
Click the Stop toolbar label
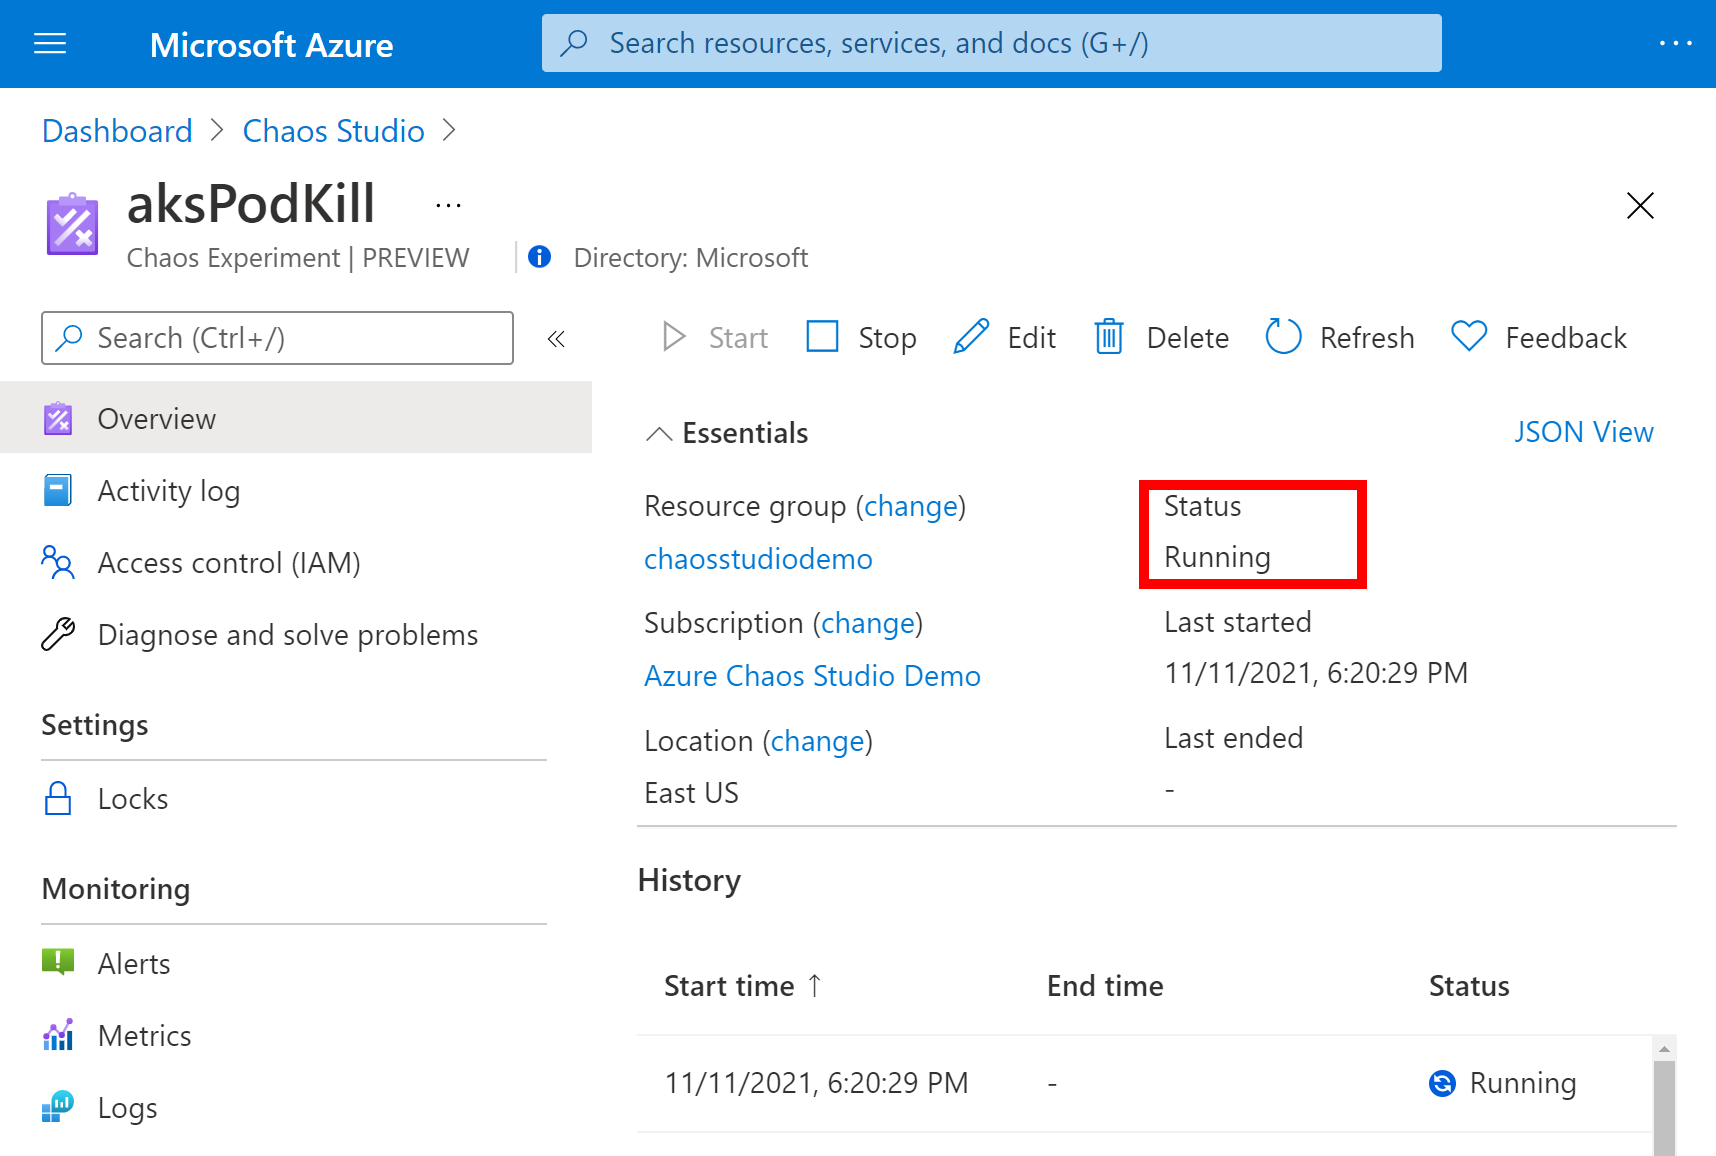[887, 338]
